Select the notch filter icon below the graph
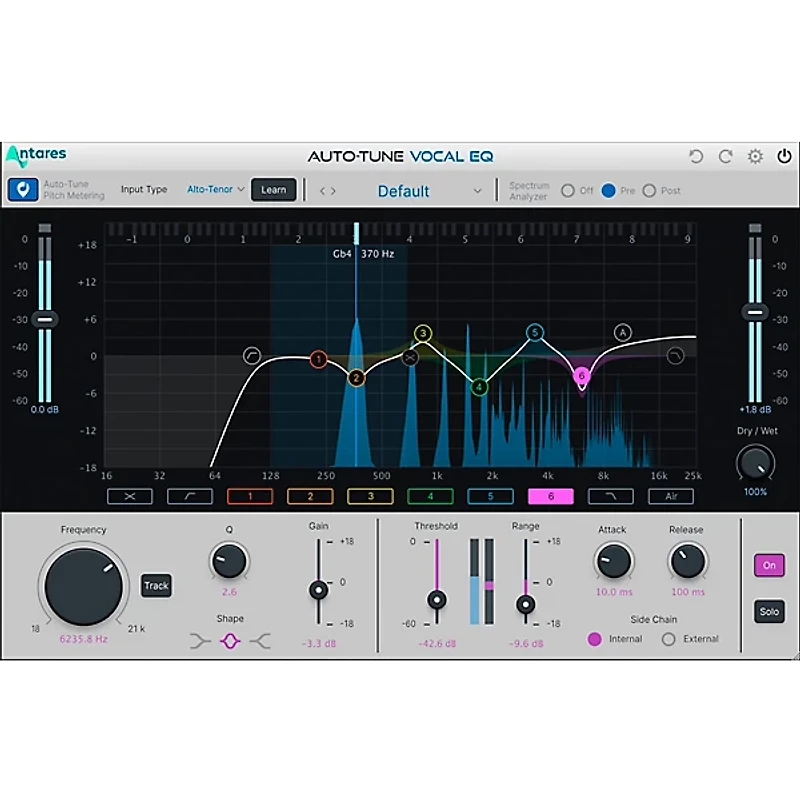This screenshot has width=800, height=800. pos(132,496)
